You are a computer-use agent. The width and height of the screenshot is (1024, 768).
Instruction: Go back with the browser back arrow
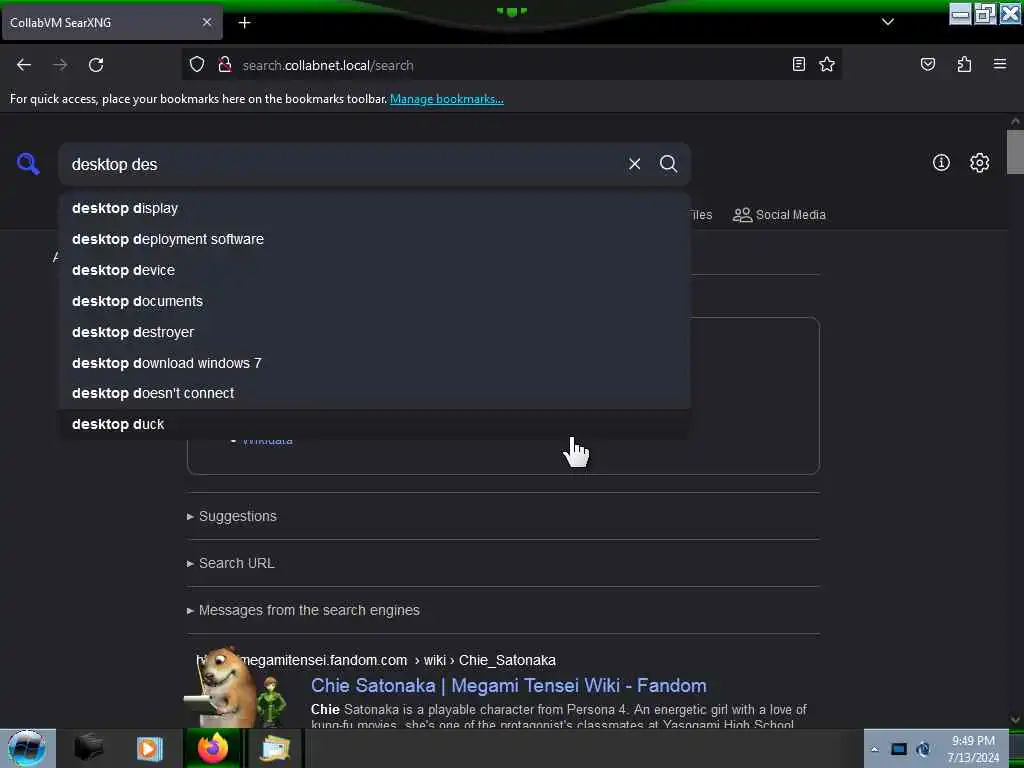coord(24,65)
